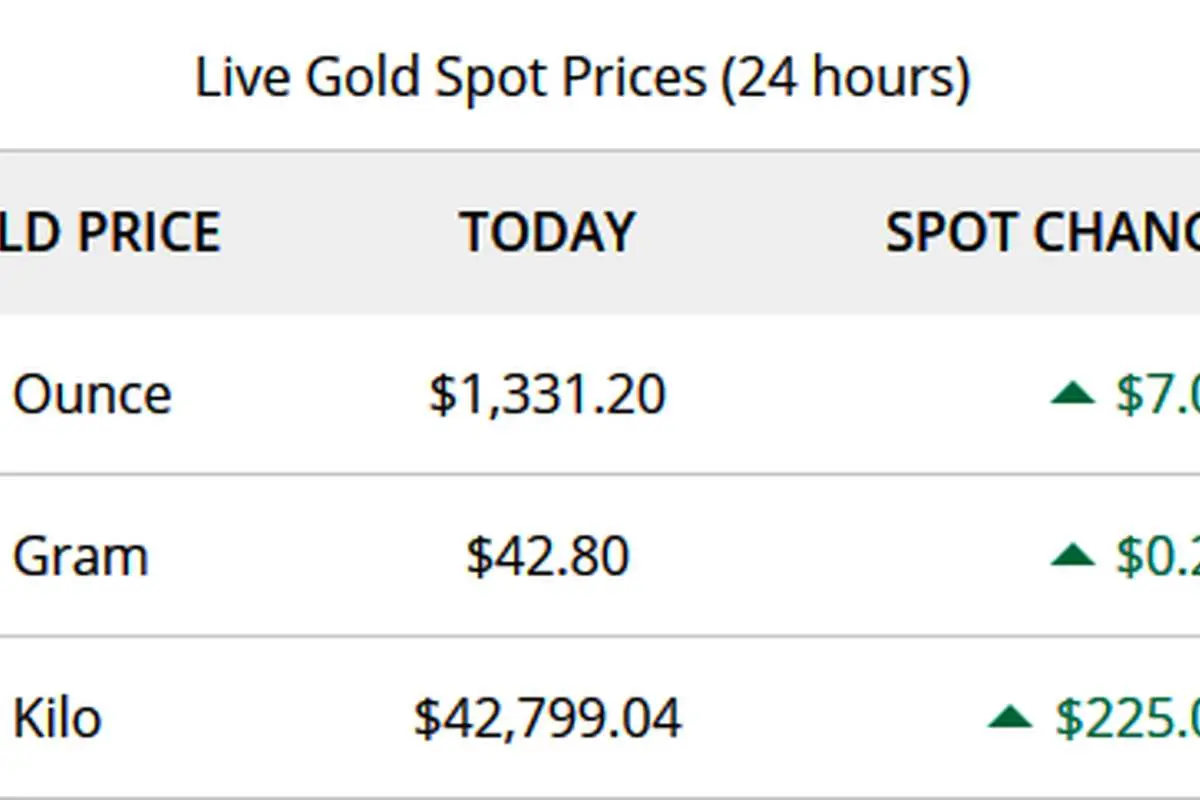This screenshot has width=1200, height=800.
Task: Select the TODAY column header
Action: (547, 232)
